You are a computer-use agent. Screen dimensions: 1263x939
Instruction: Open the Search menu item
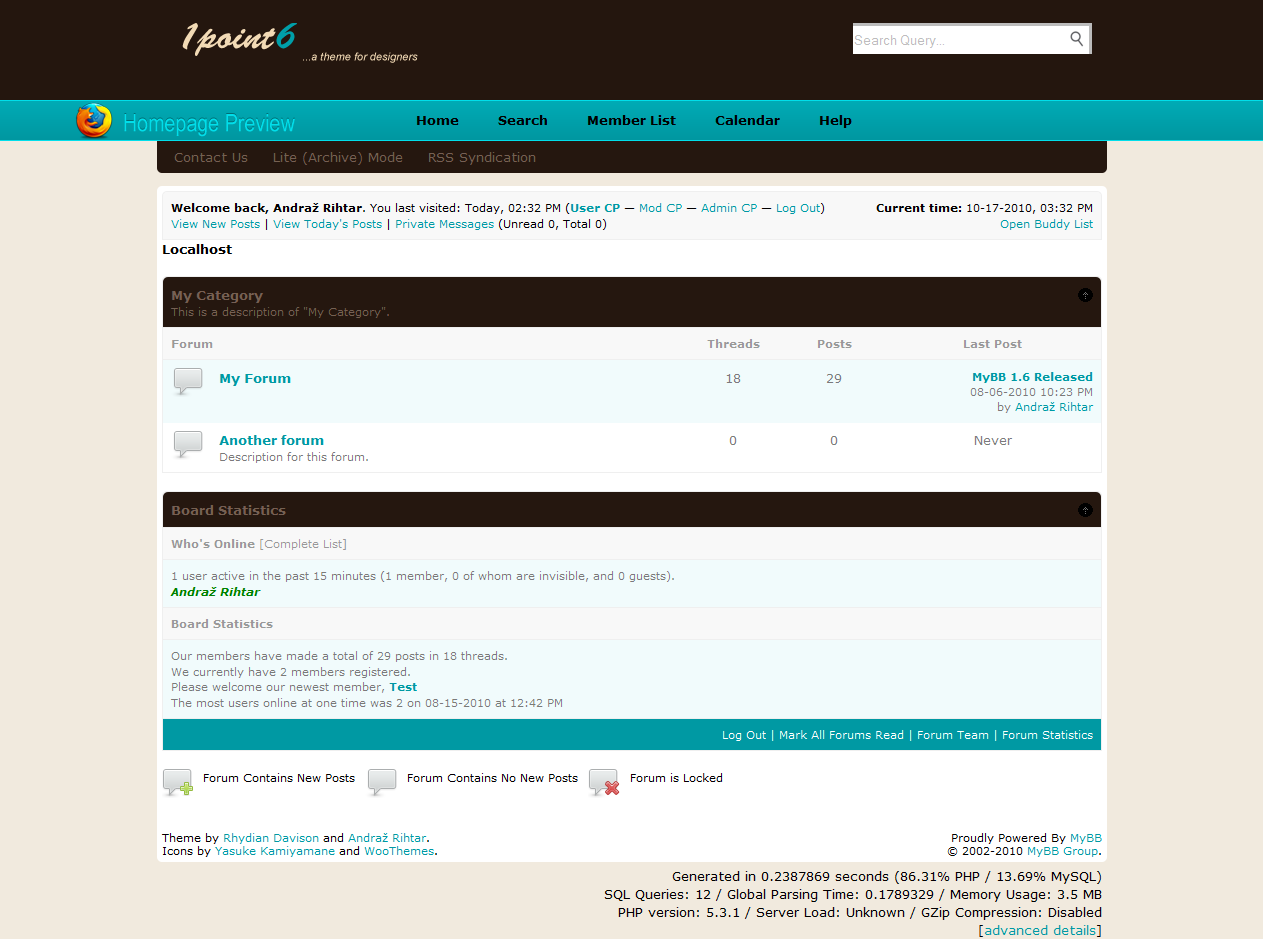[x=523, y=120]
